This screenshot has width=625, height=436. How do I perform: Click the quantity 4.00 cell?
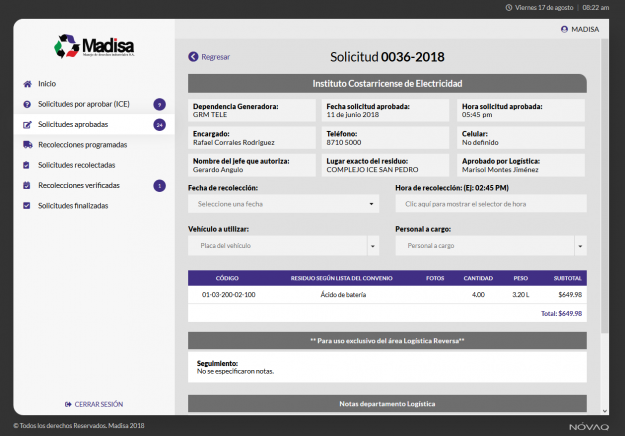(x=478, y=295)
